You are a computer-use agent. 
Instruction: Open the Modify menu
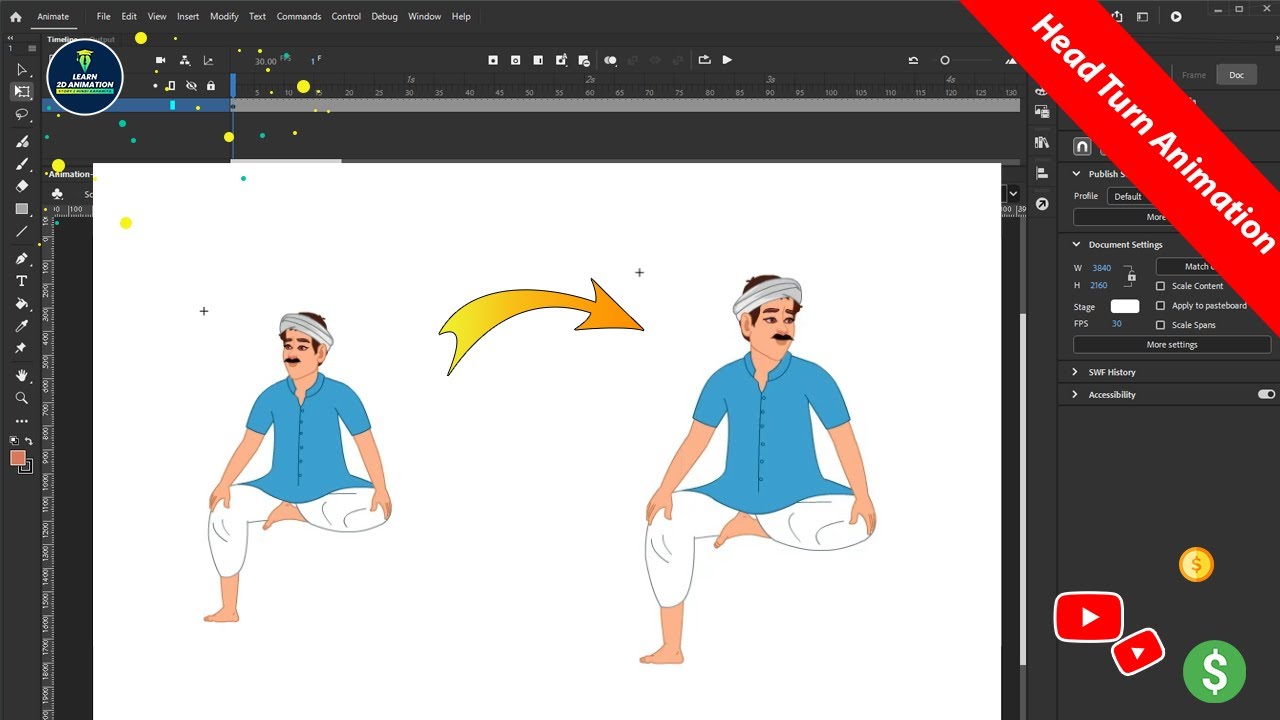click(x=224, y=16)
